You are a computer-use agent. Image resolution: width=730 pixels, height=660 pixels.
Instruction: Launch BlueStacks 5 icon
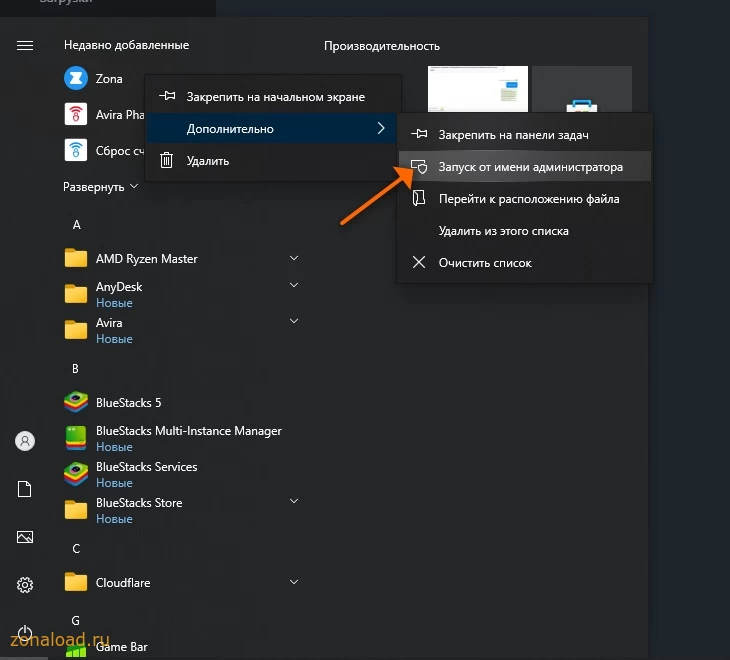tap(76, 402)
